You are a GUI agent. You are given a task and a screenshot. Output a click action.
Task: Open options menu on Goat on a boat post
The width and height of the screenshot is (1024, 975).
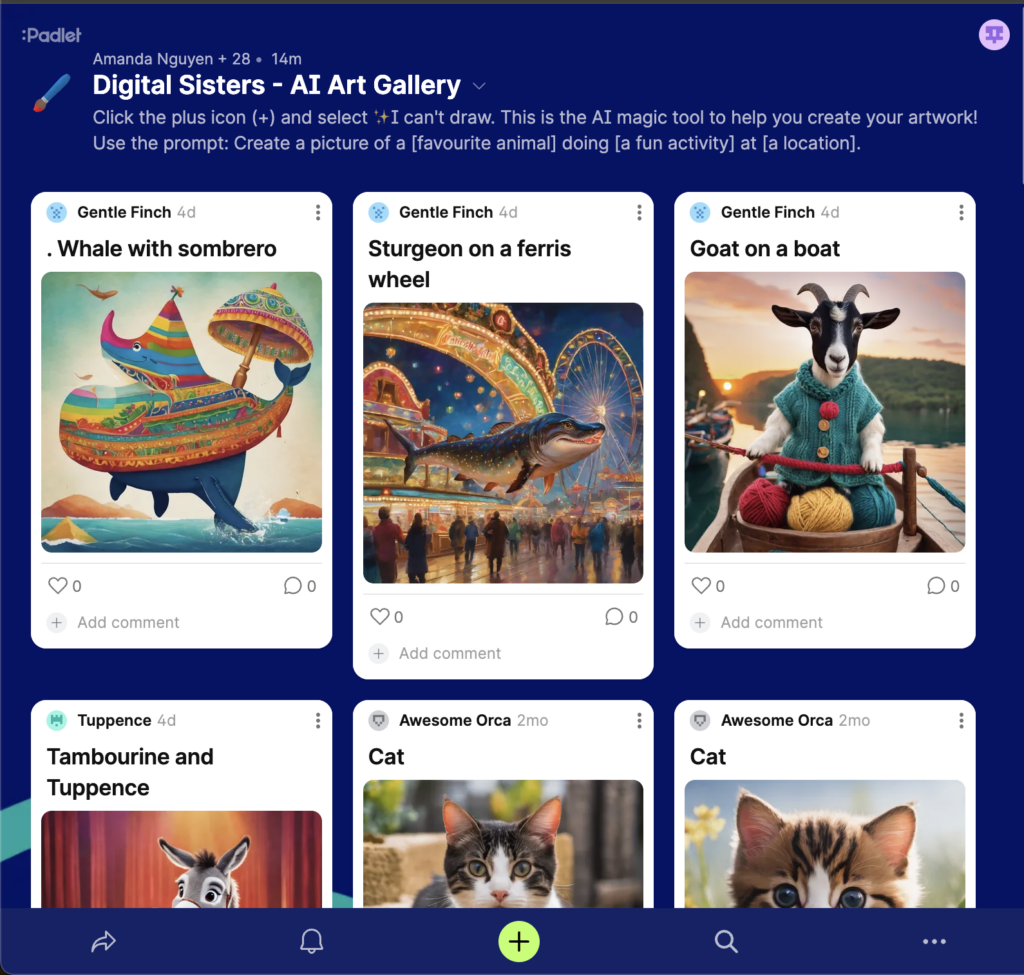(x=961, y=212)
